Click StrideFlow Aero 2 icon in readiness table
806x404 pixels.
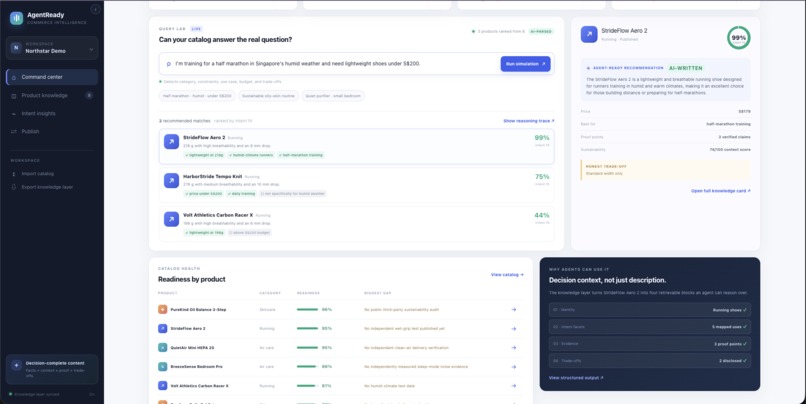pyautogui.click(x=162, y=328)
